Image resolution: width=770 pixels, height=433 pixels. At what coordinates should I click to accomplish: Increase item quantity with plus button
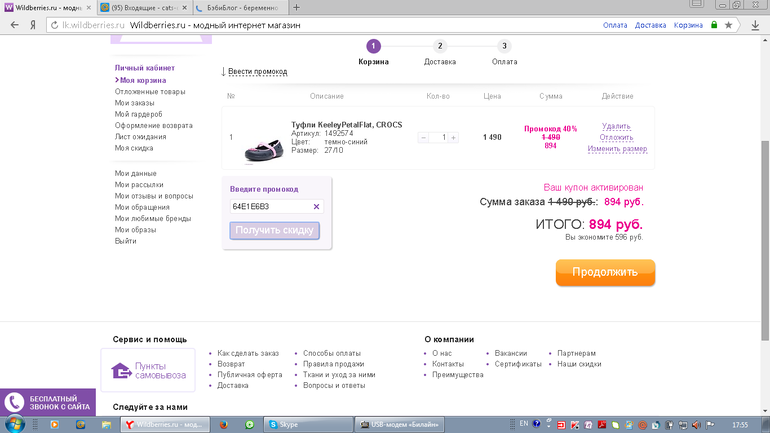(x=453, y=138)
